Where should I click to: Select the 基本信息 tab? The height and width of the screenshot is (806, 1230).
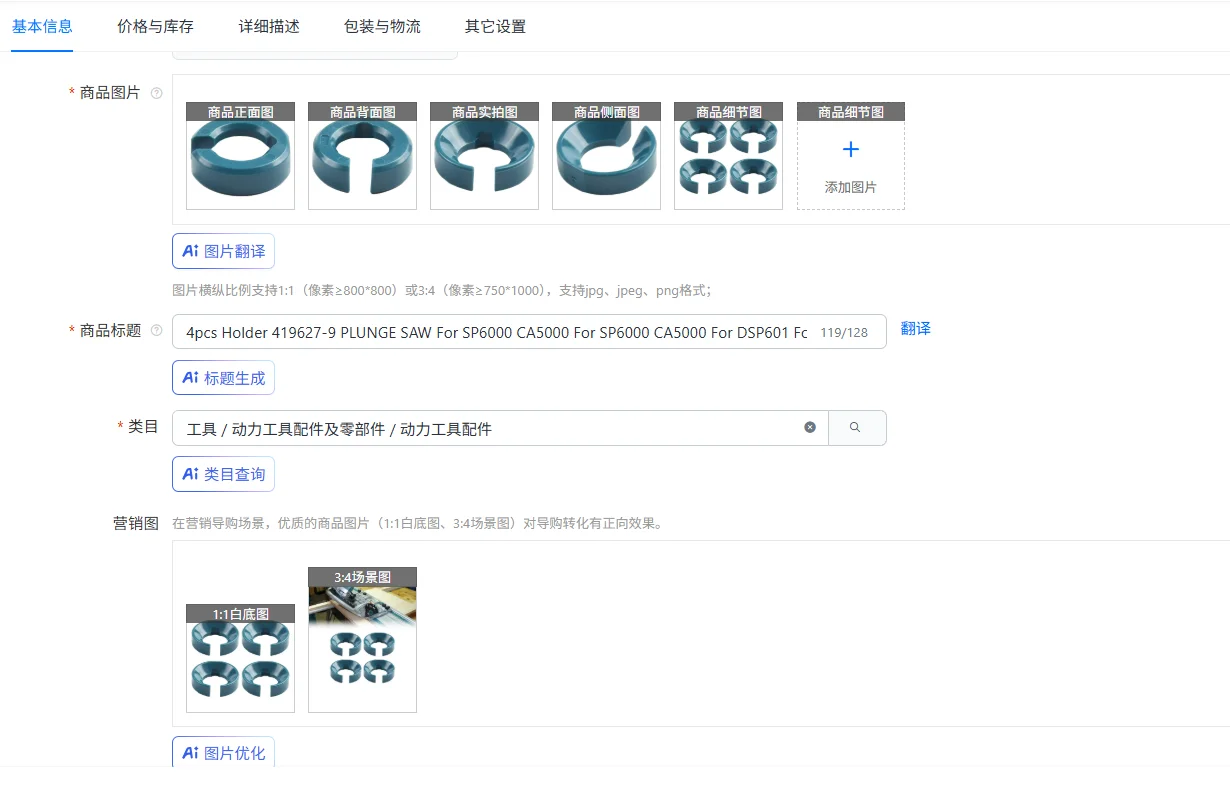(42, 27)
